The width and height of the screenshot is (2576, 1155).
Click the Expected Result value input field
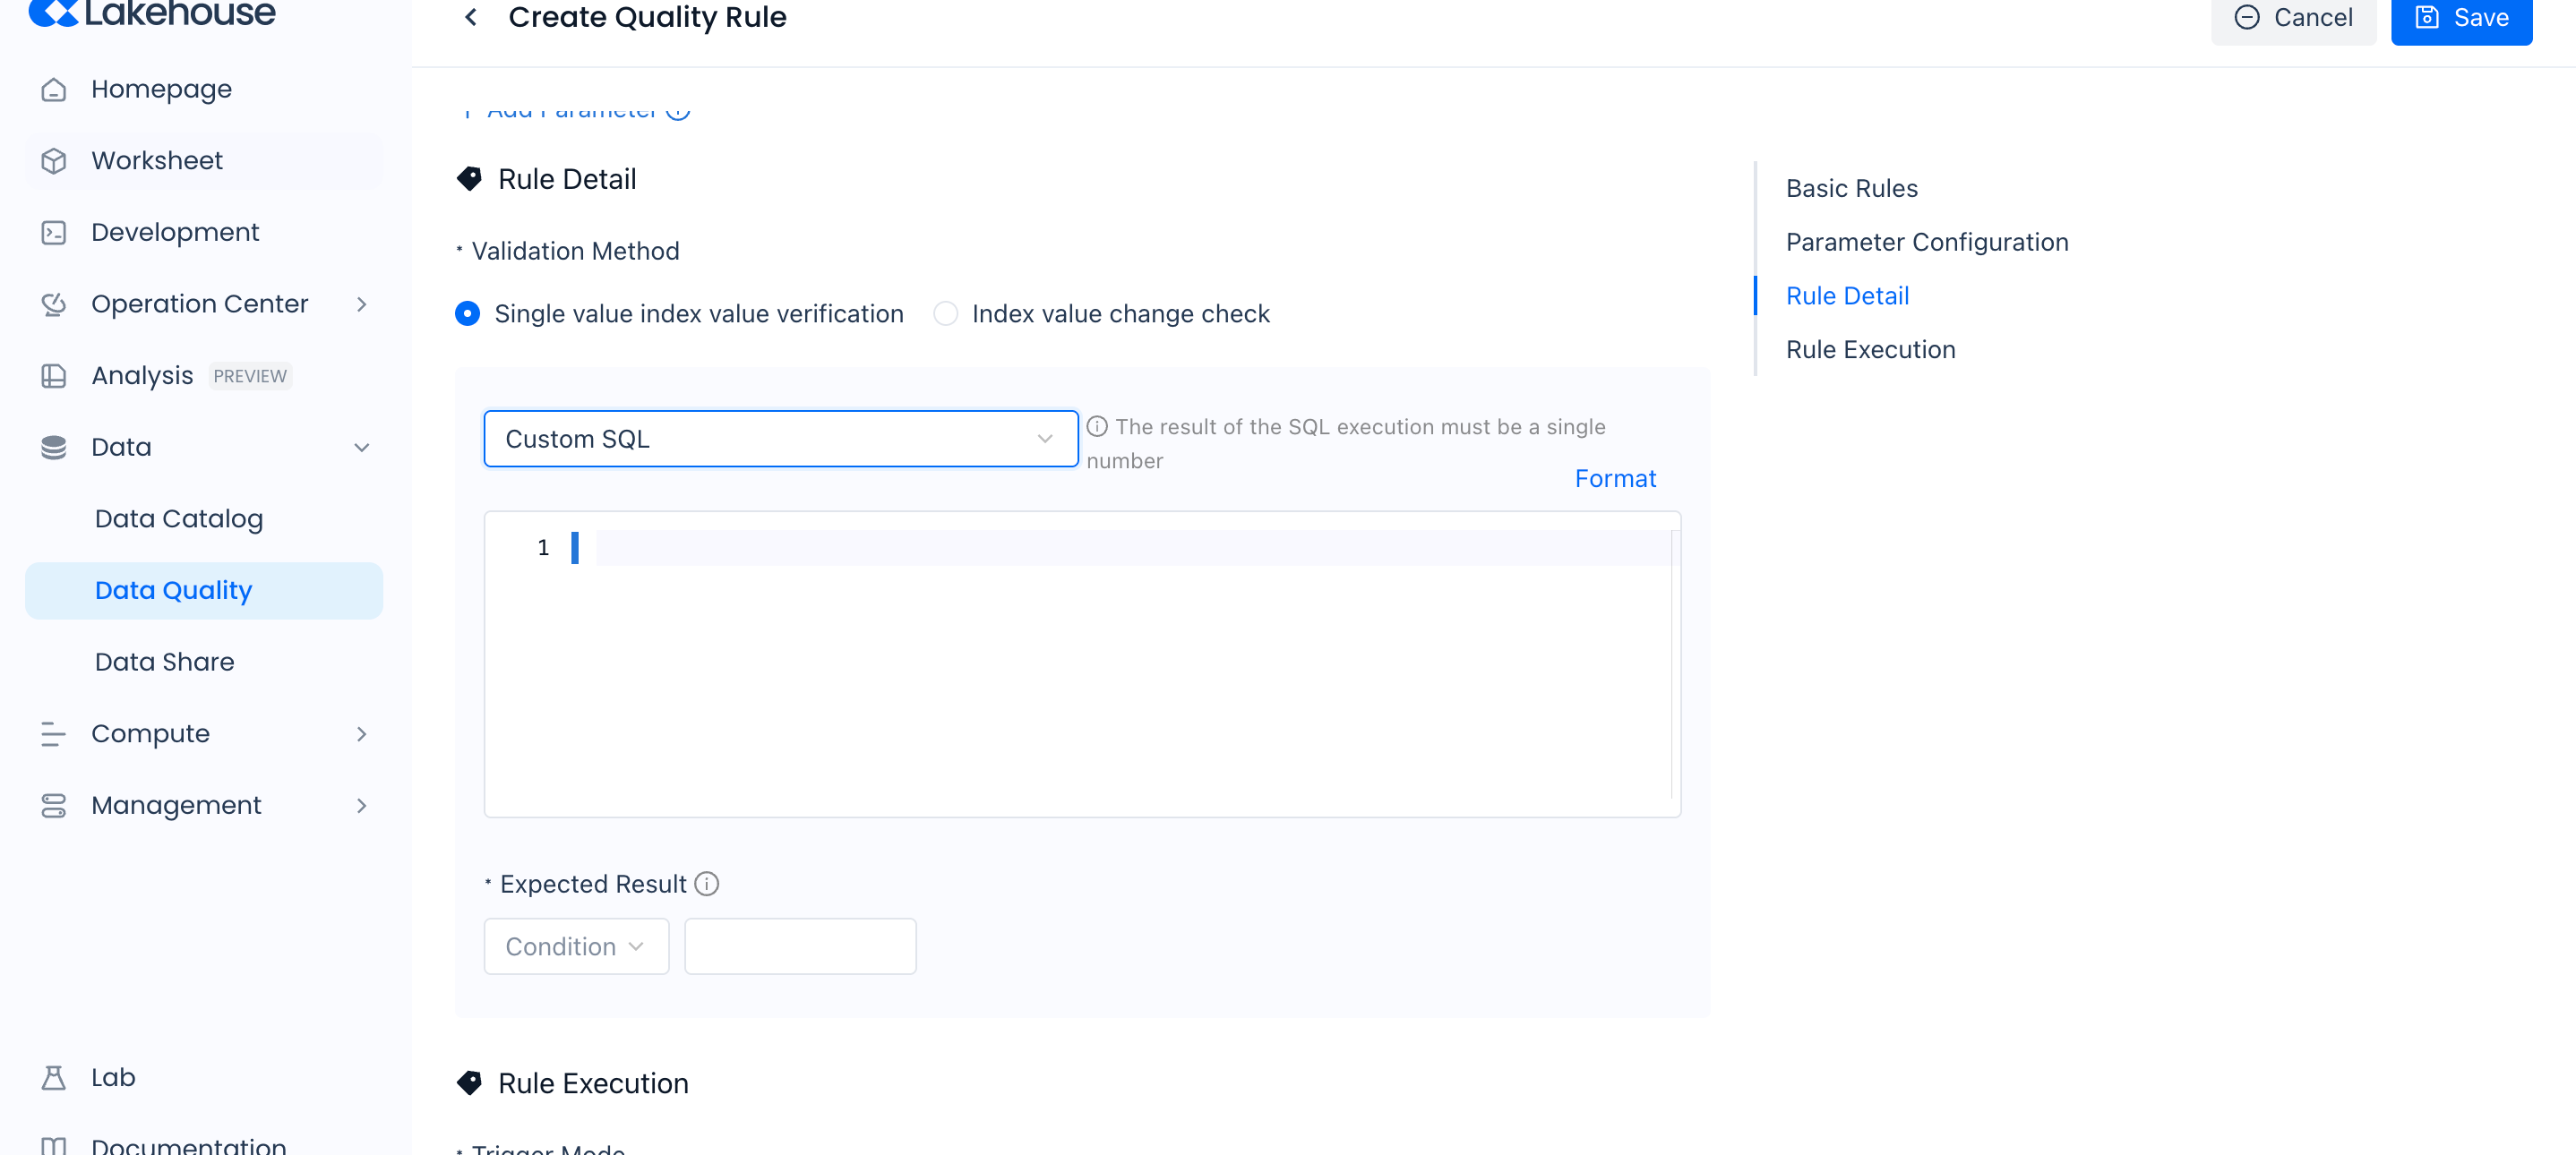click(x=800, y=946)
